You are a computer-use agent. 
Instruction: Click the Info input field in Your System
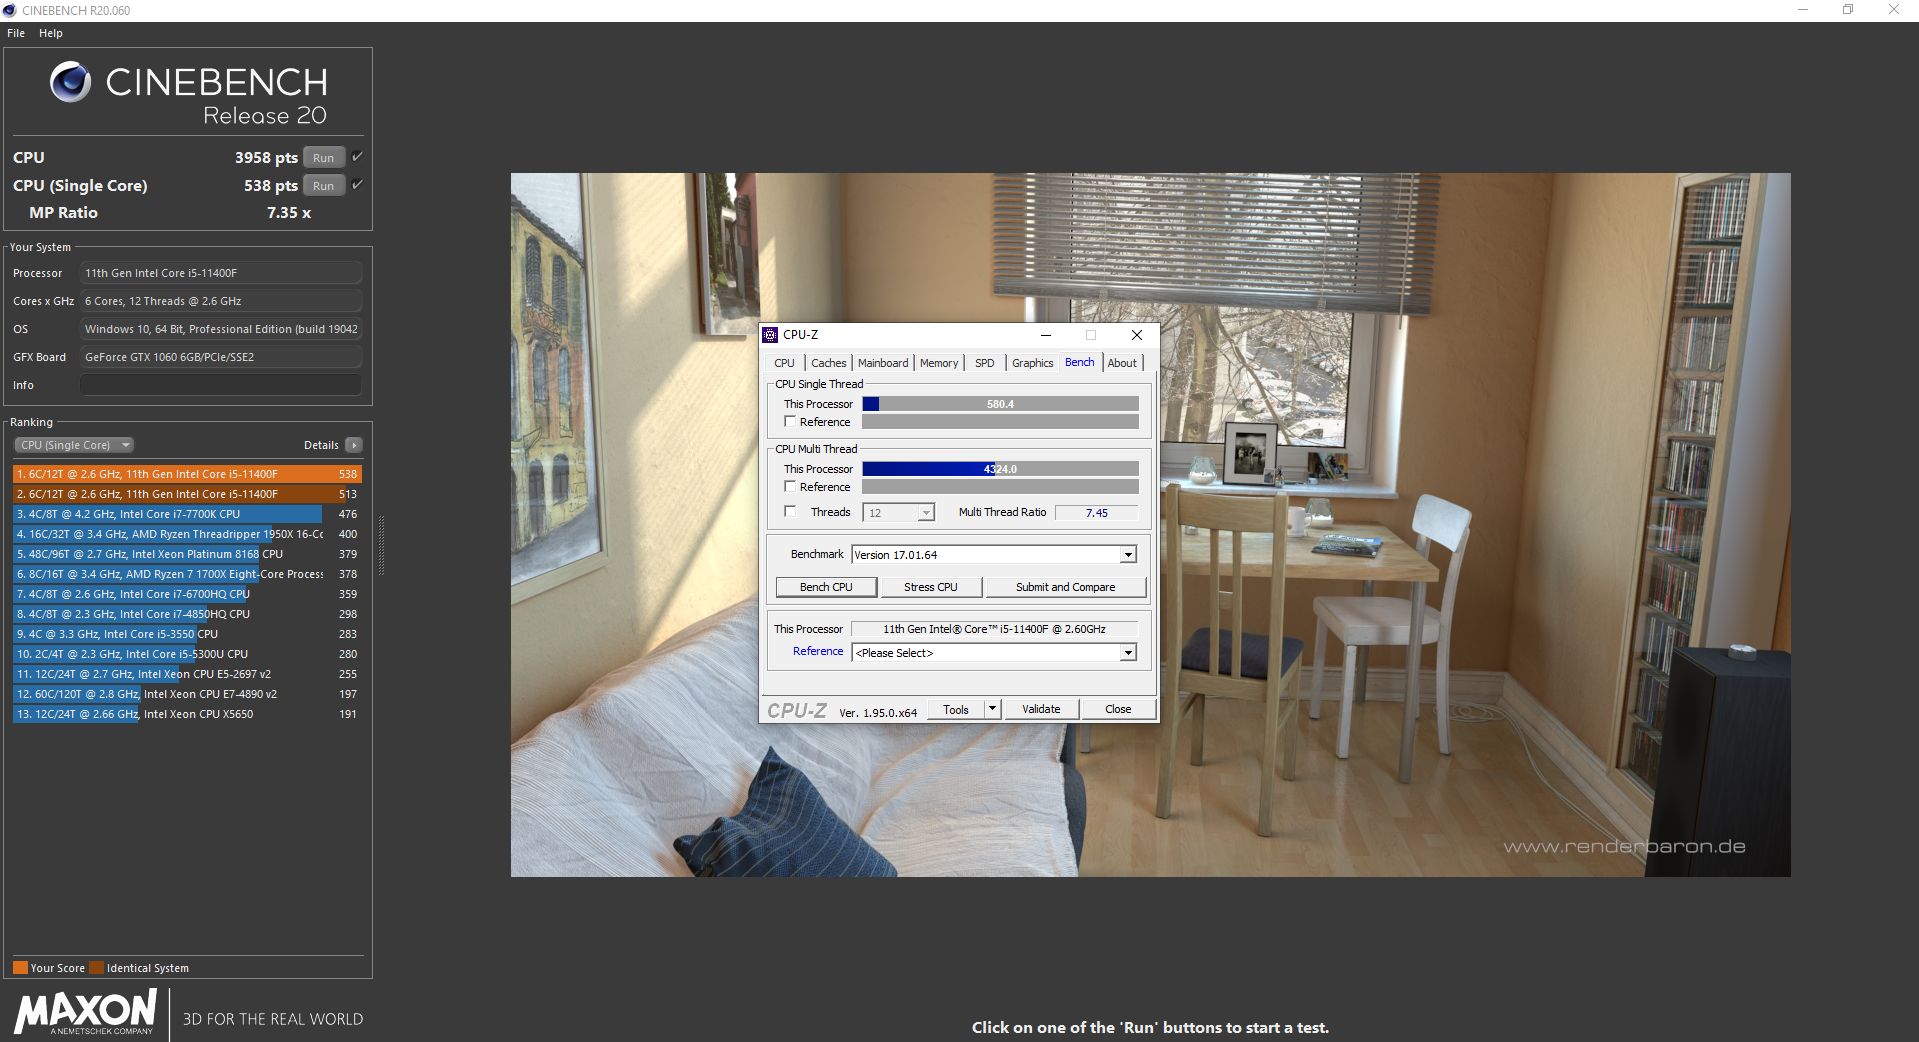coord(221,385)
